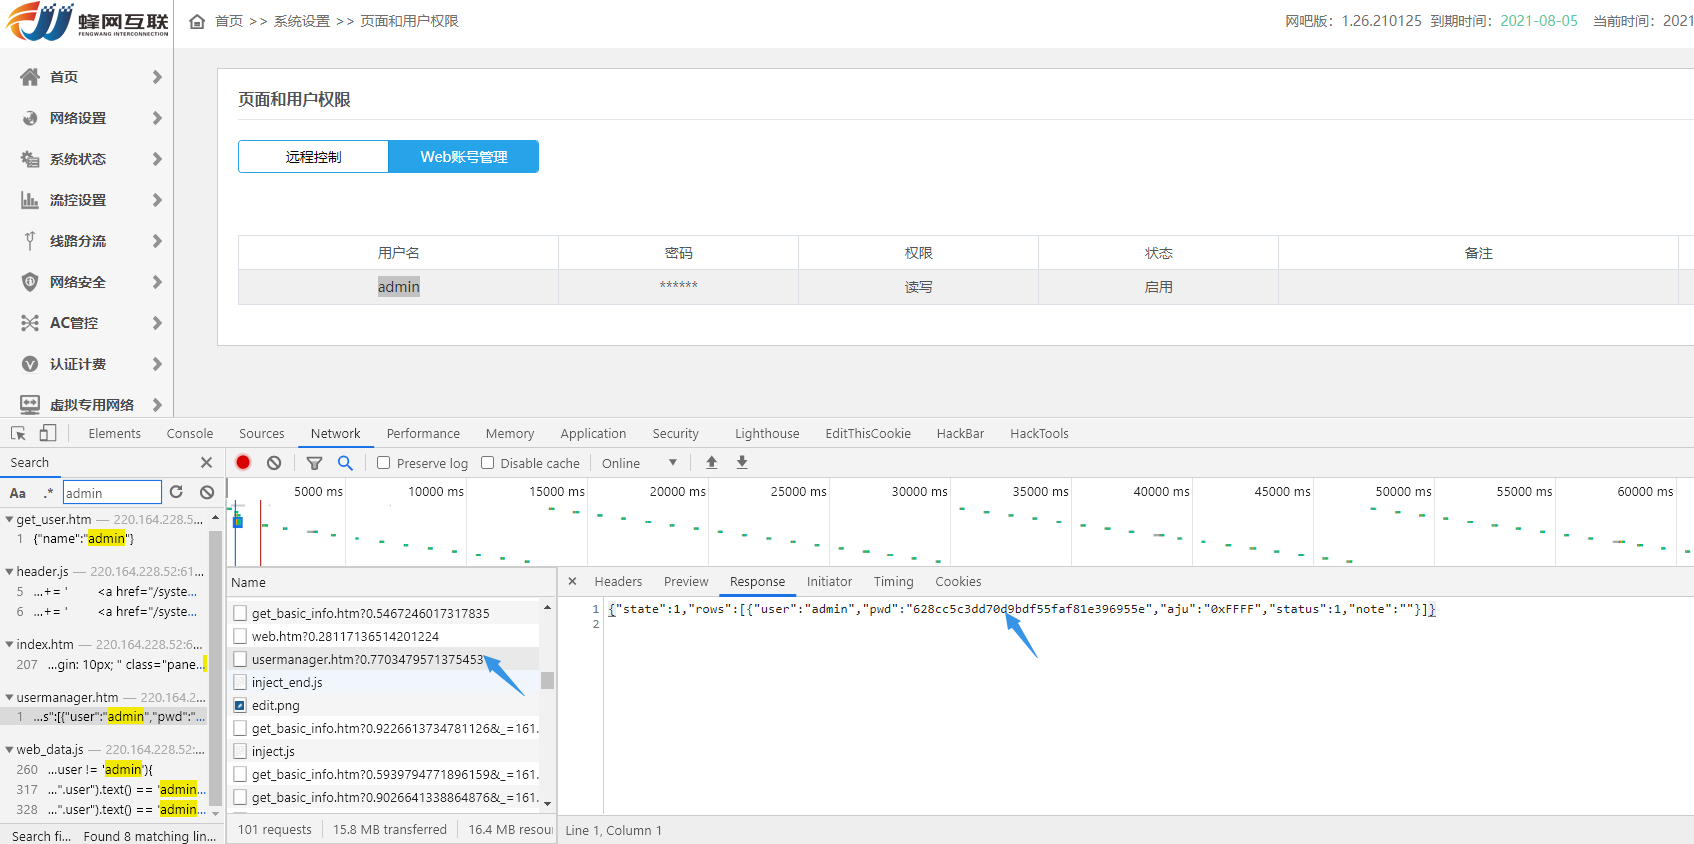Viewport: 1694px width, 844px height.
Task: Collapse the get_user.htm search result group
Action: [x=9, y=520]
